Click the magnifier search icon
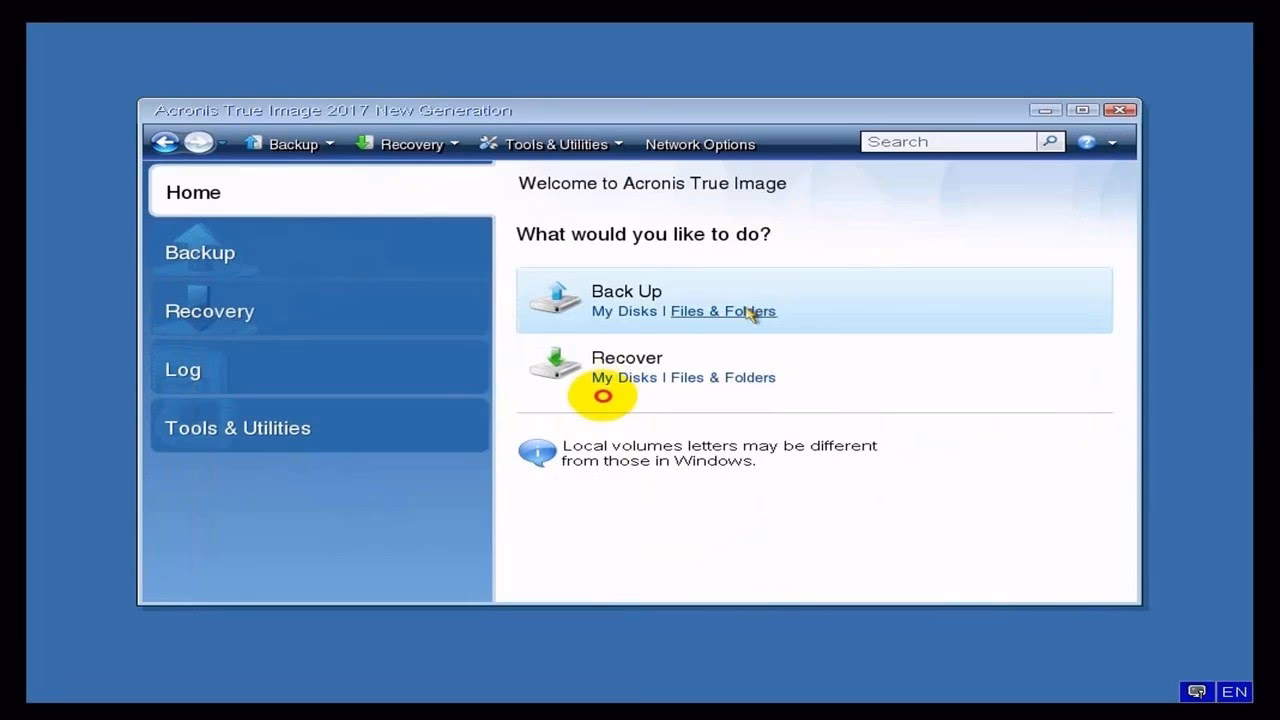This screenshot has width=1280, height=720. pos(1050,142)
